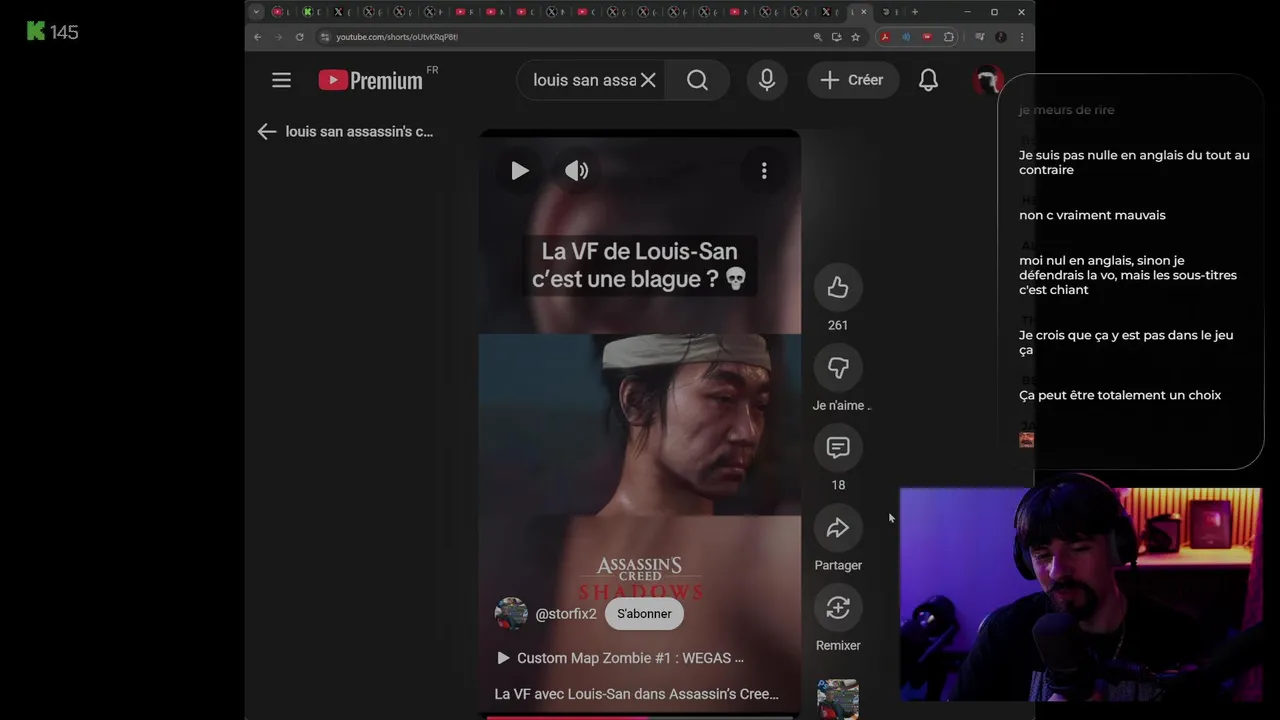
Task: Click the magnifier search button
Action: tap(697, 80)
